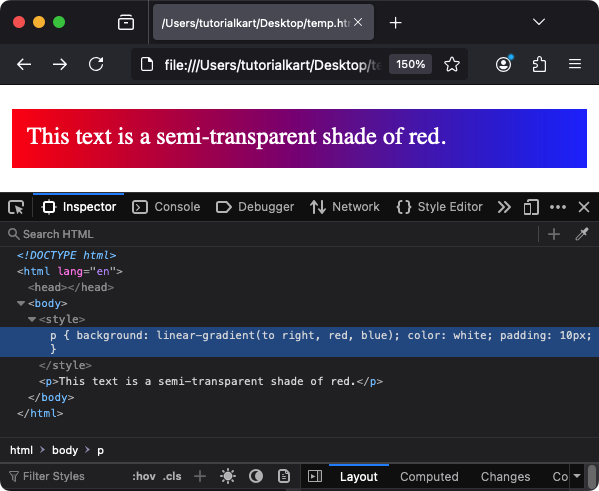Toggle the :hov pseudo-class panel
This screenshot has height=491, width=599.
click(144, 476)
